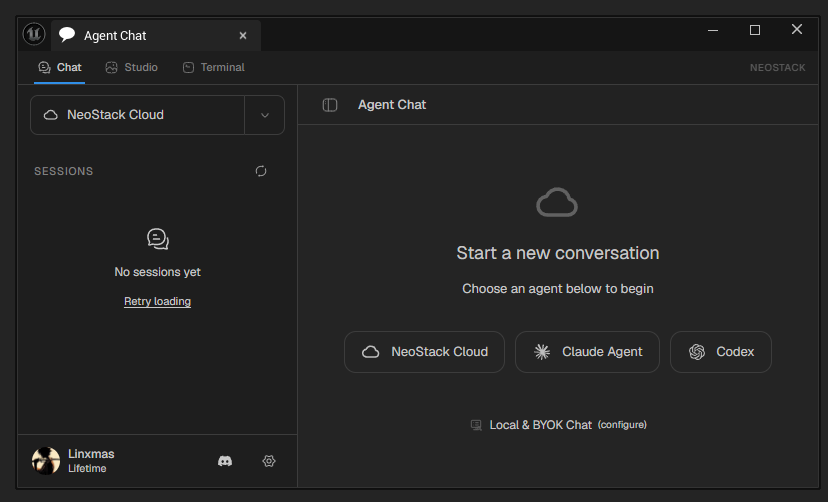The height and width of the screenshot is (502, 828).
Task: Click the No sessions yet text
Action: (157, 272)
